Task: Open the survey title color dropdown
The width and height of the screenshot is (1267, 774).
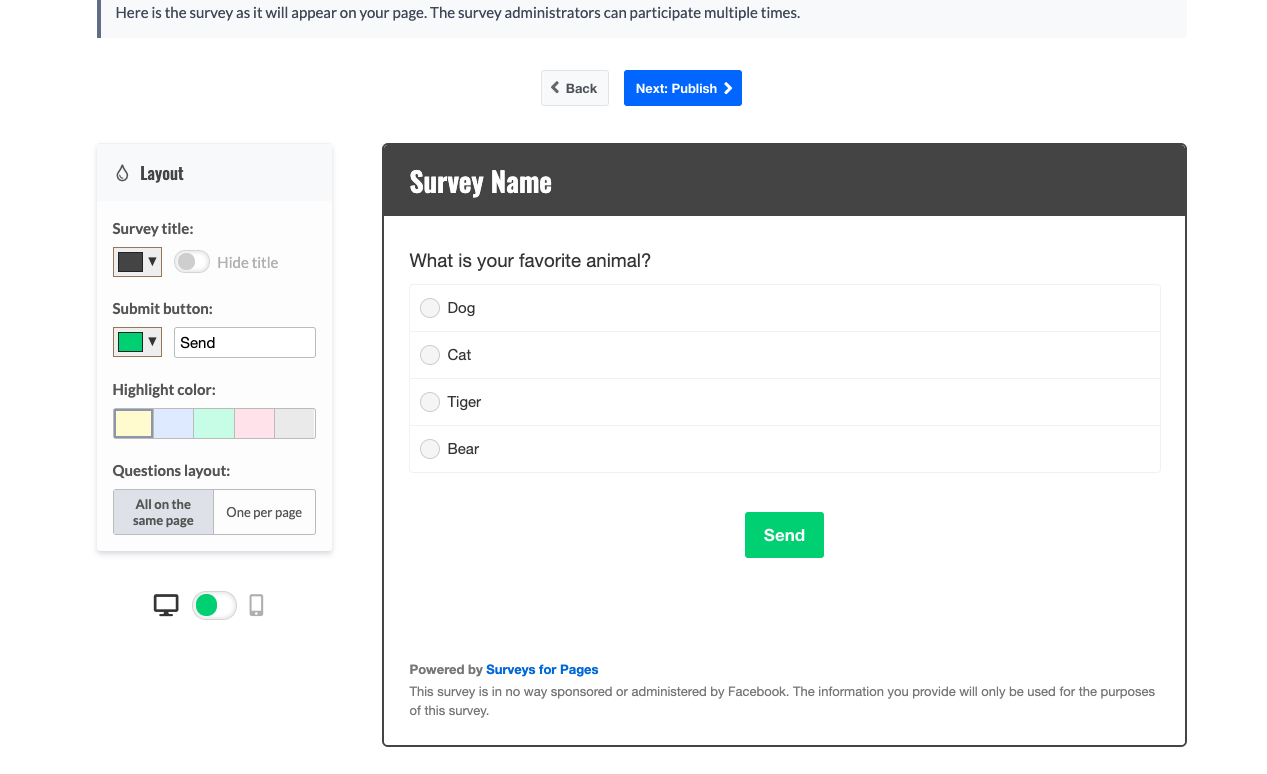Action: coord(137,262)
